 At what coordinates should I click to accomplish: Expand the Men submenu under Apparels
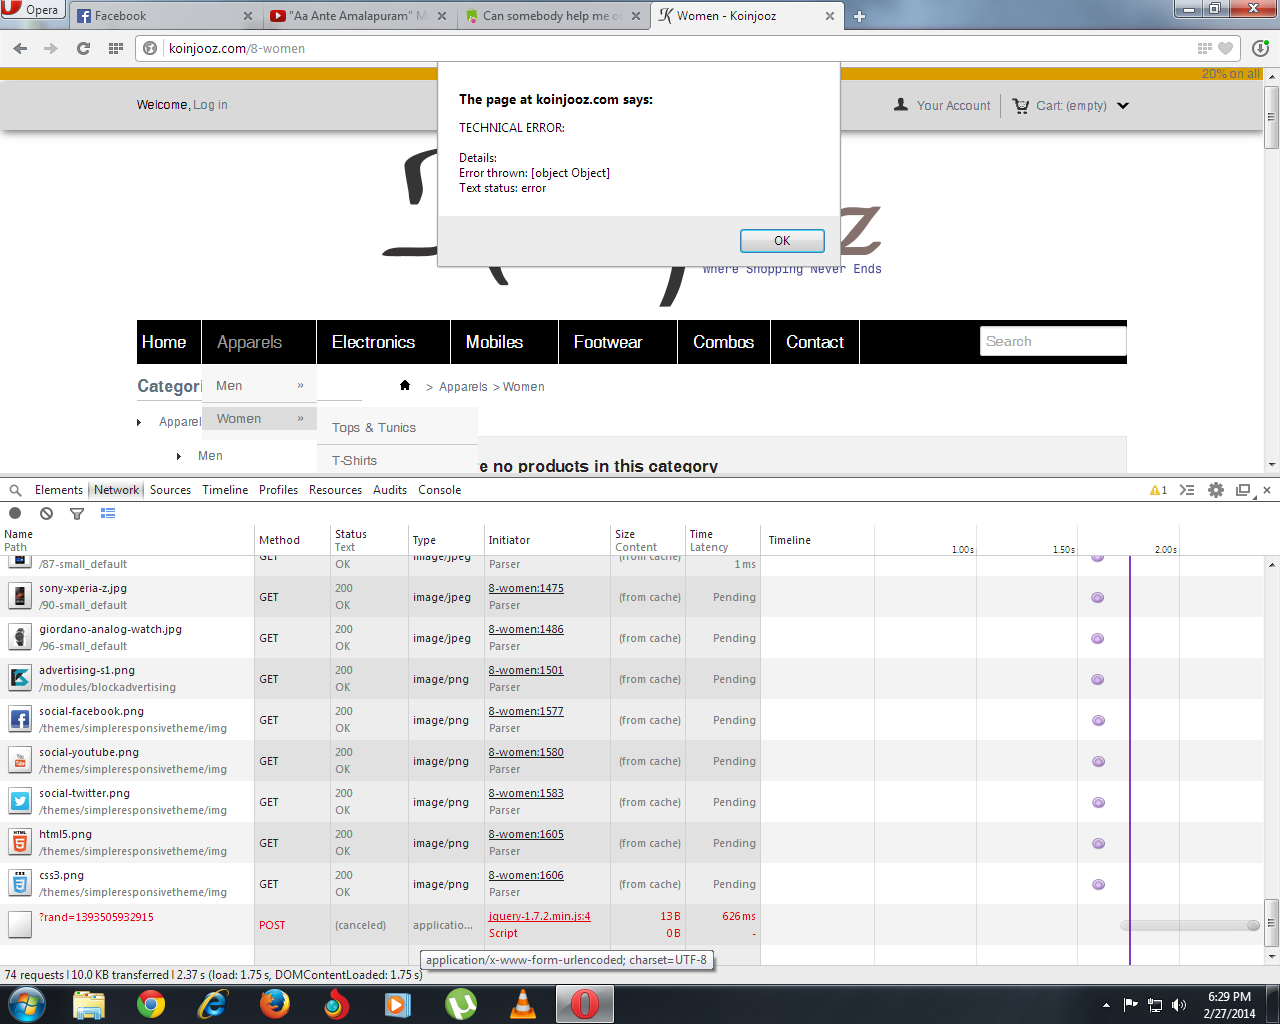(x=300, y=386)
